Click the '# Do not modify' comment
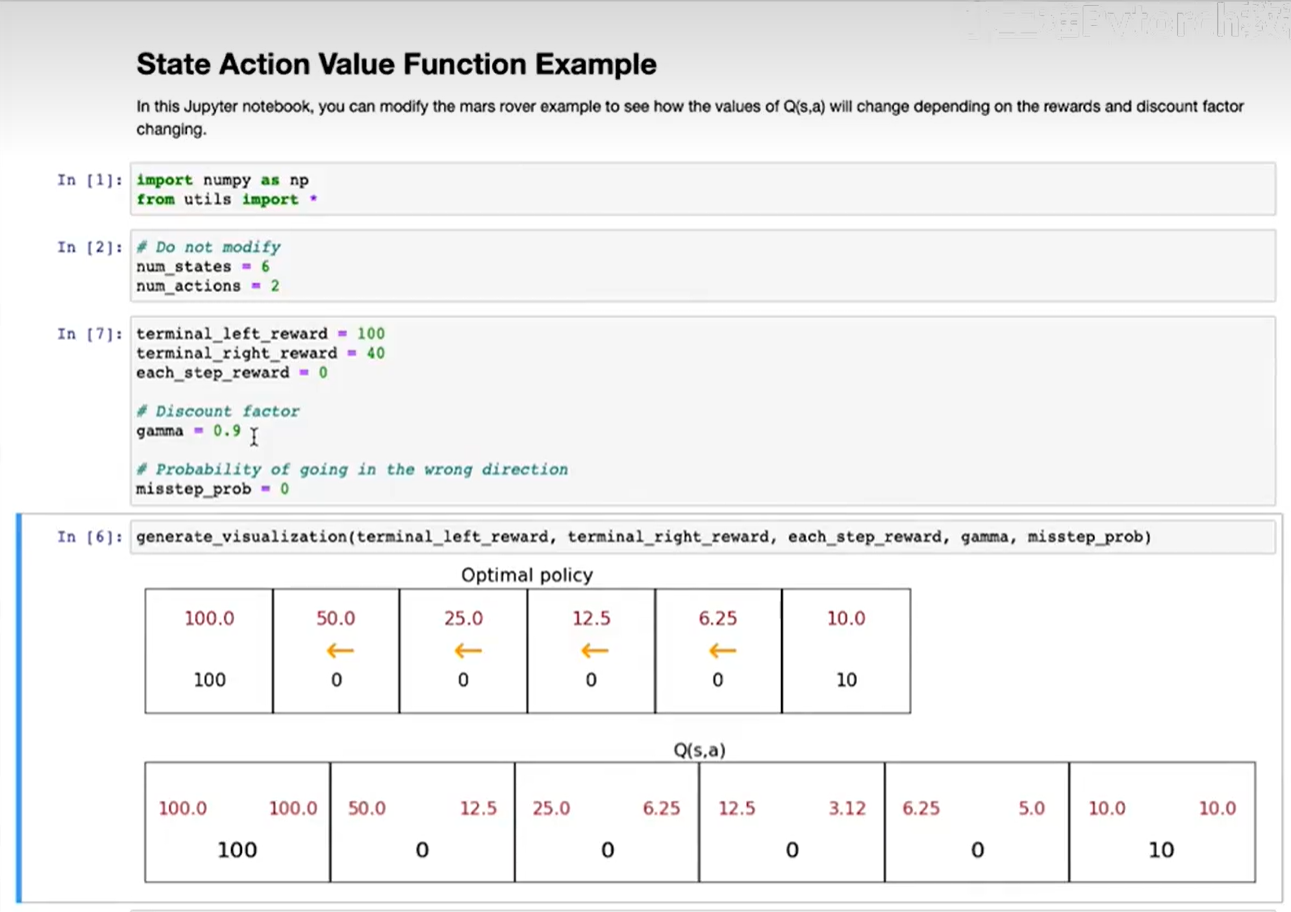Image resolution: width=1291 pixels, height=912 pixels. 208,247
